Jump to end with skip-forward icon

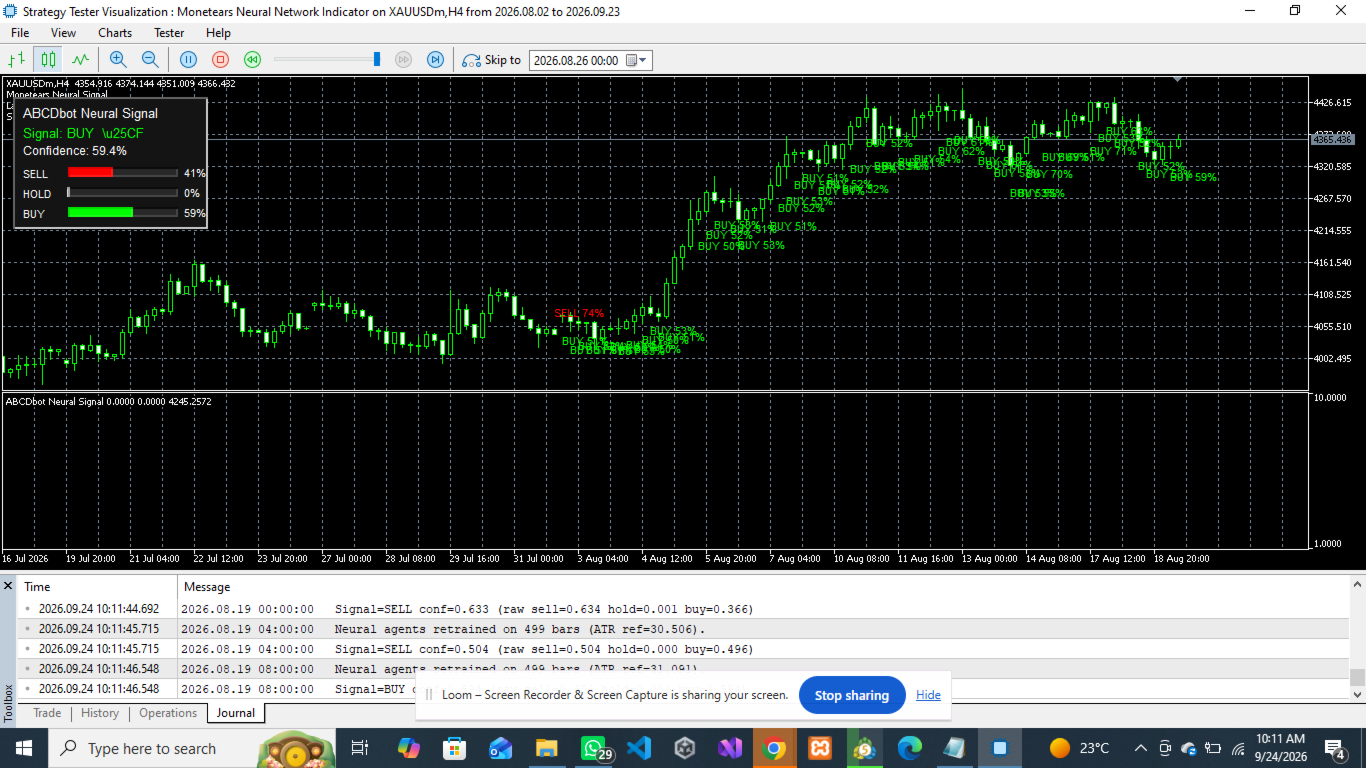click(x=435, y=60)
